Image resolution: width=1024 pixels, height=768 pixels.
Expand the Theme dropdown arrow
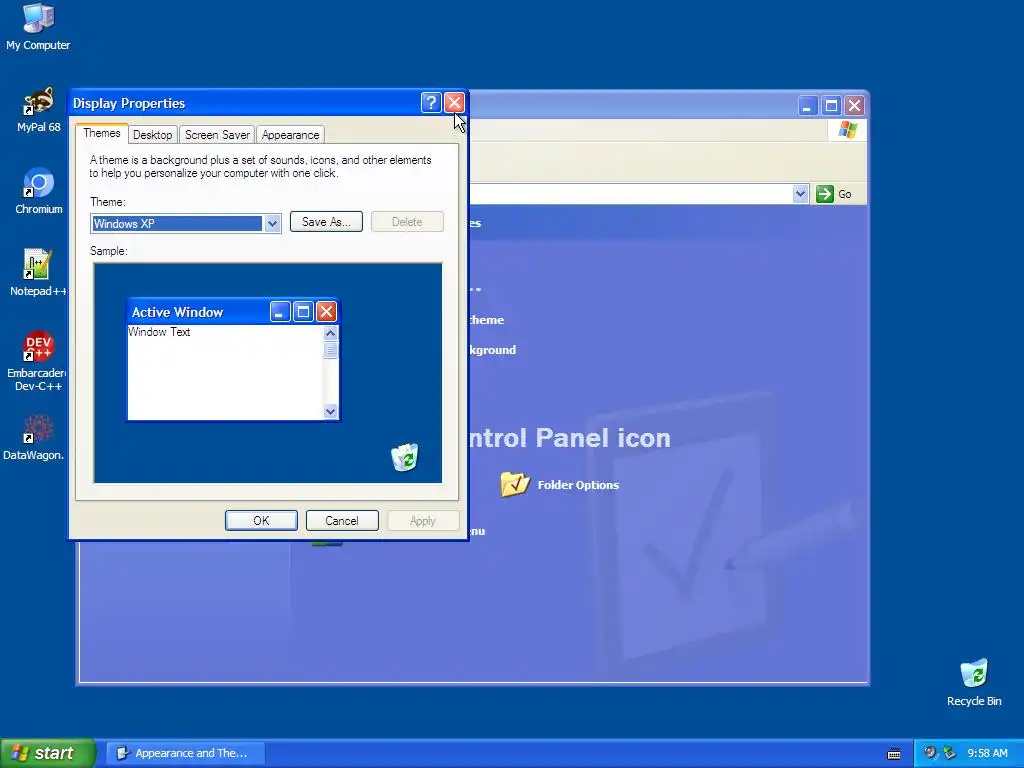[272, 223]
